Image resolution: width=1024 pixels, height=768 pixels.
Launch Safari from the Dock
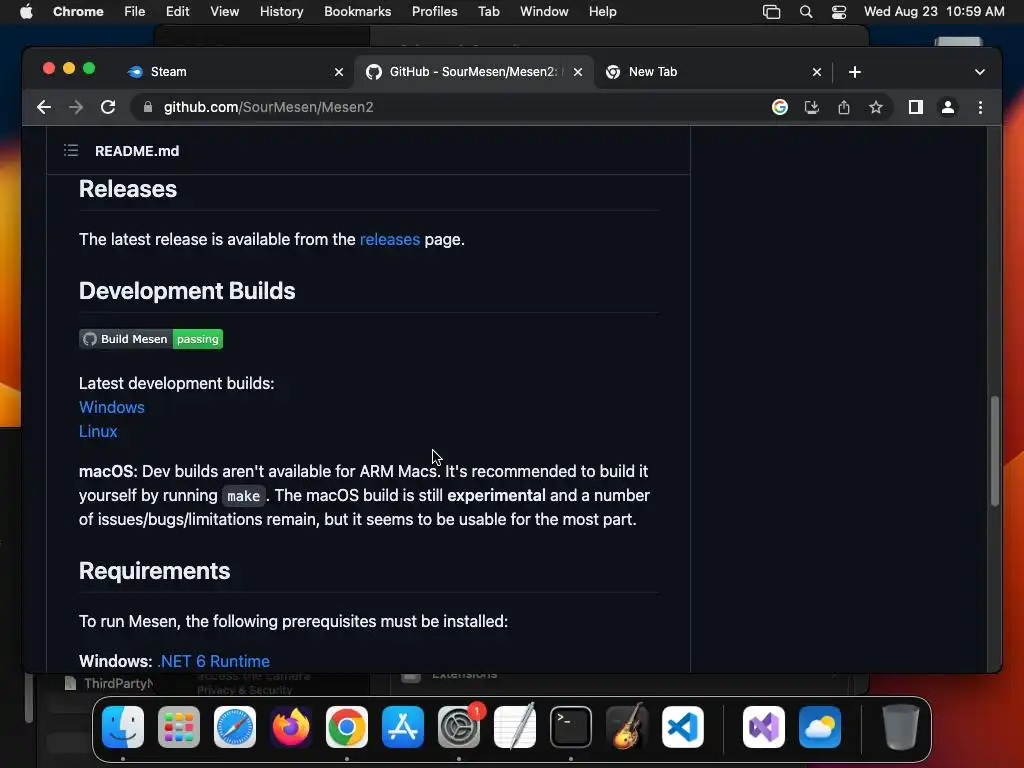click(x=235, y=727)
